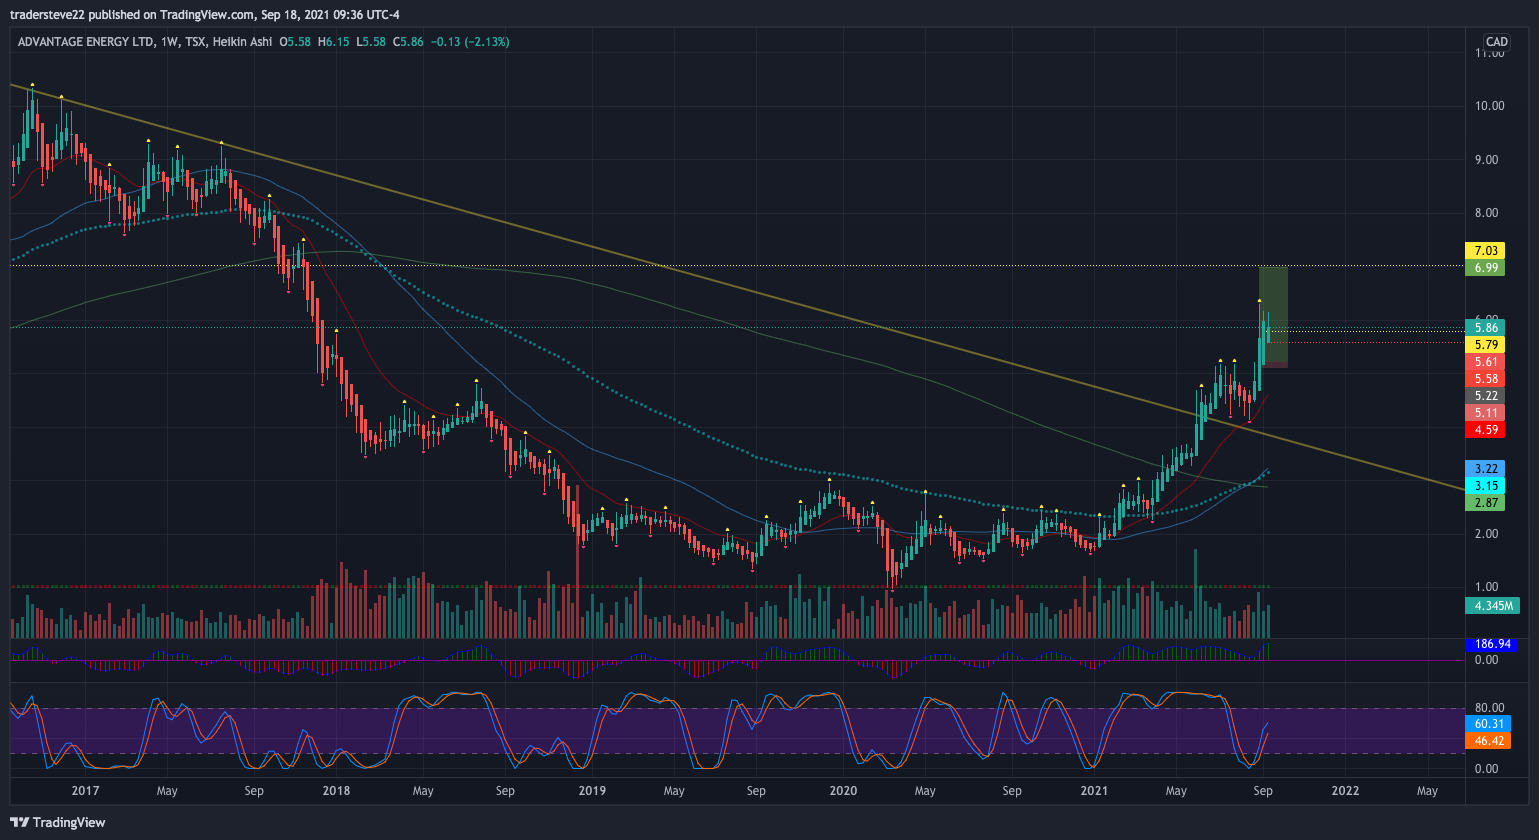Screen dimensions: 1539x840
Task: Click the open value O5.58
Action: pyautogui.click(x=295, y=42)
